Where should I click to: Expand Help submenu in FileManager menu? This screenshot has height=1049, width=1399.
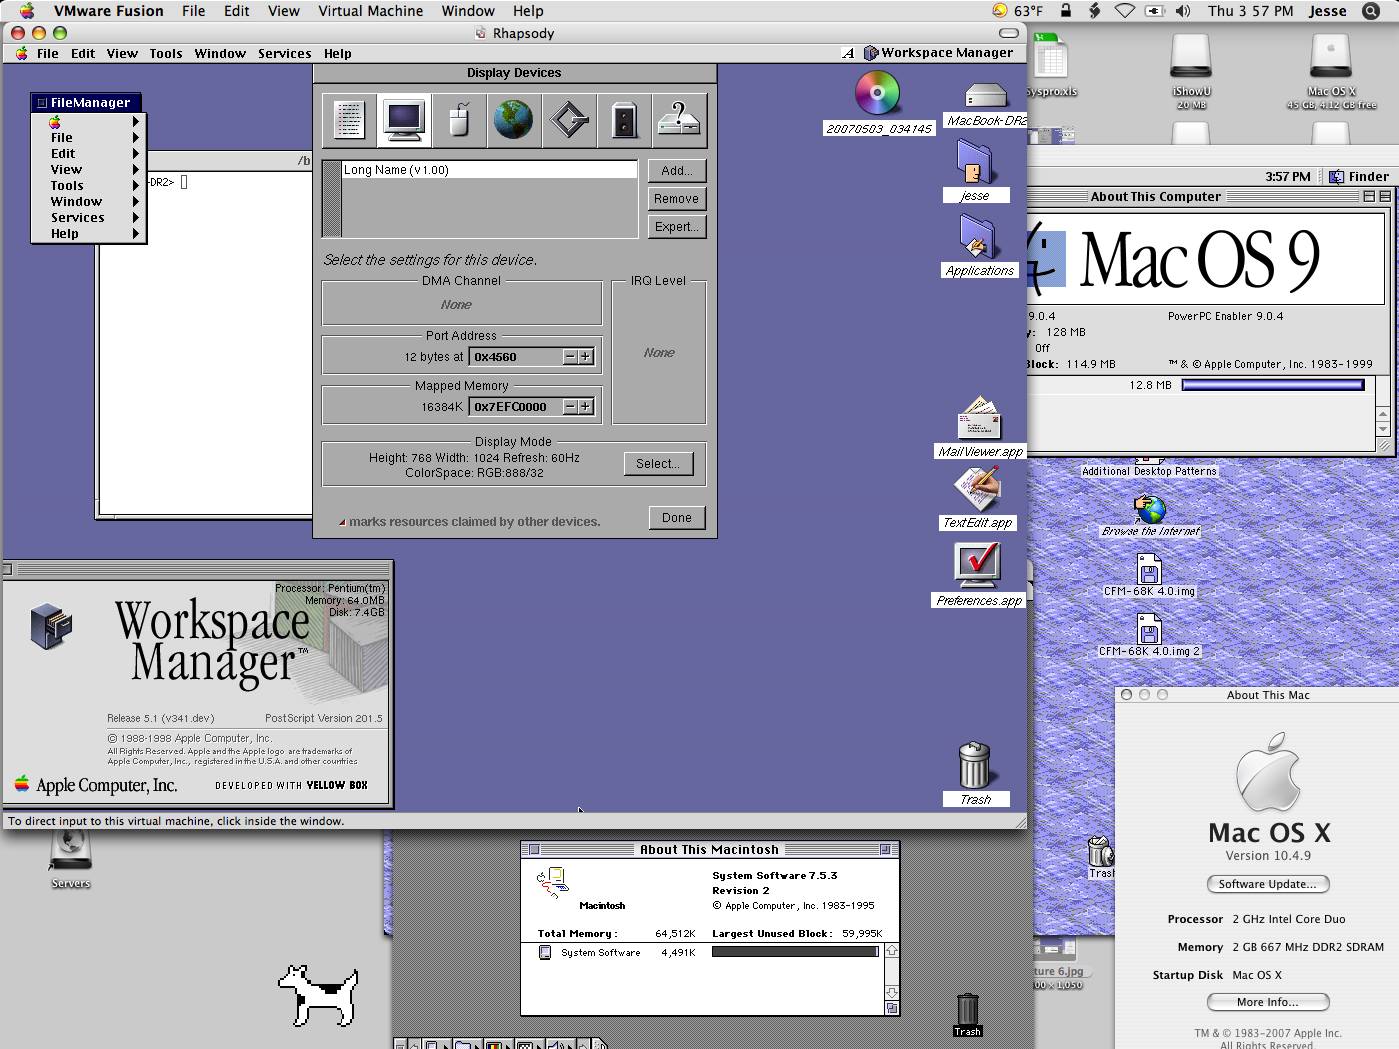click(89, 234)
